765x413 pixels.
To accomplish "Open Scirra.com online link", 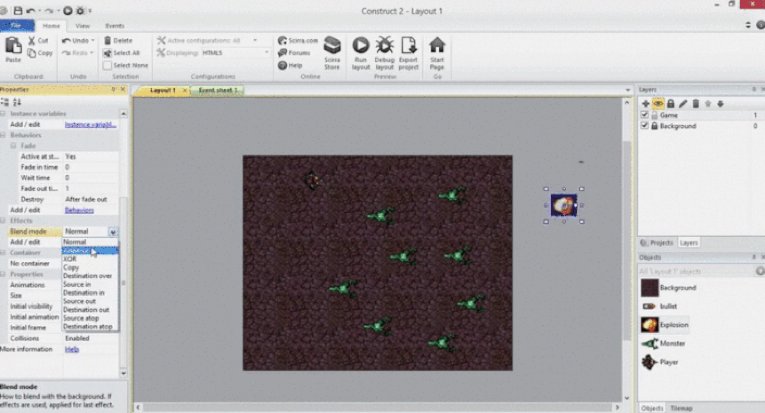I will [298, 40].
